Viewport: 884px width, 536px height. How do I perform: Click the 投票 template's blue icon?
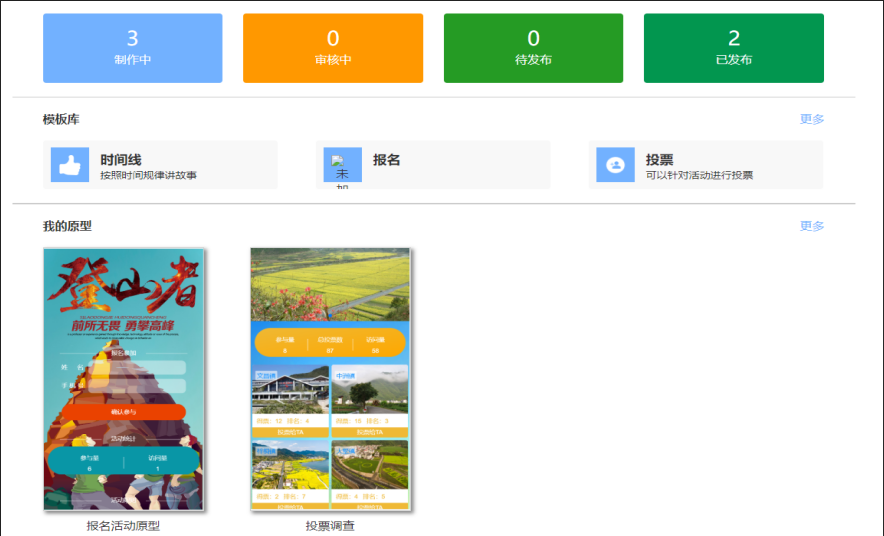tap(615, 166)
